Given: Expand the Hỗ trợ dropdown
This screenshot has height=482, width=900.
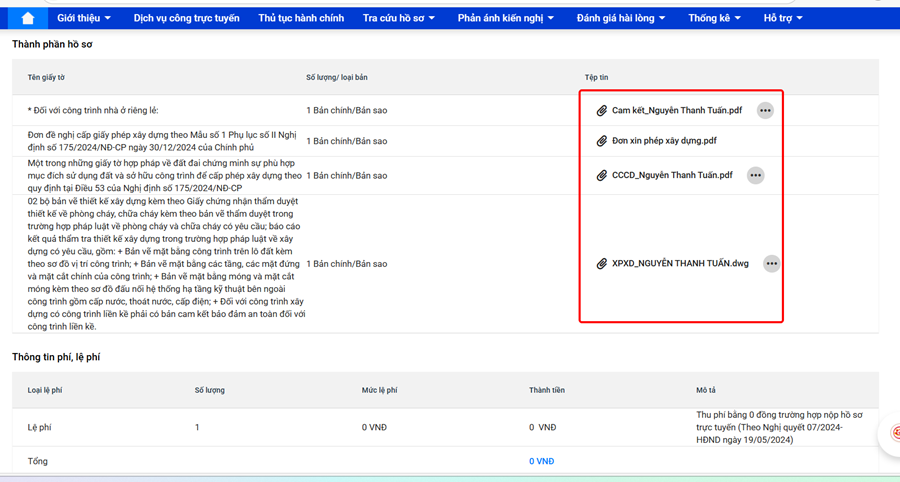Looking at the screenshot, I should click(x=783, y=18).
